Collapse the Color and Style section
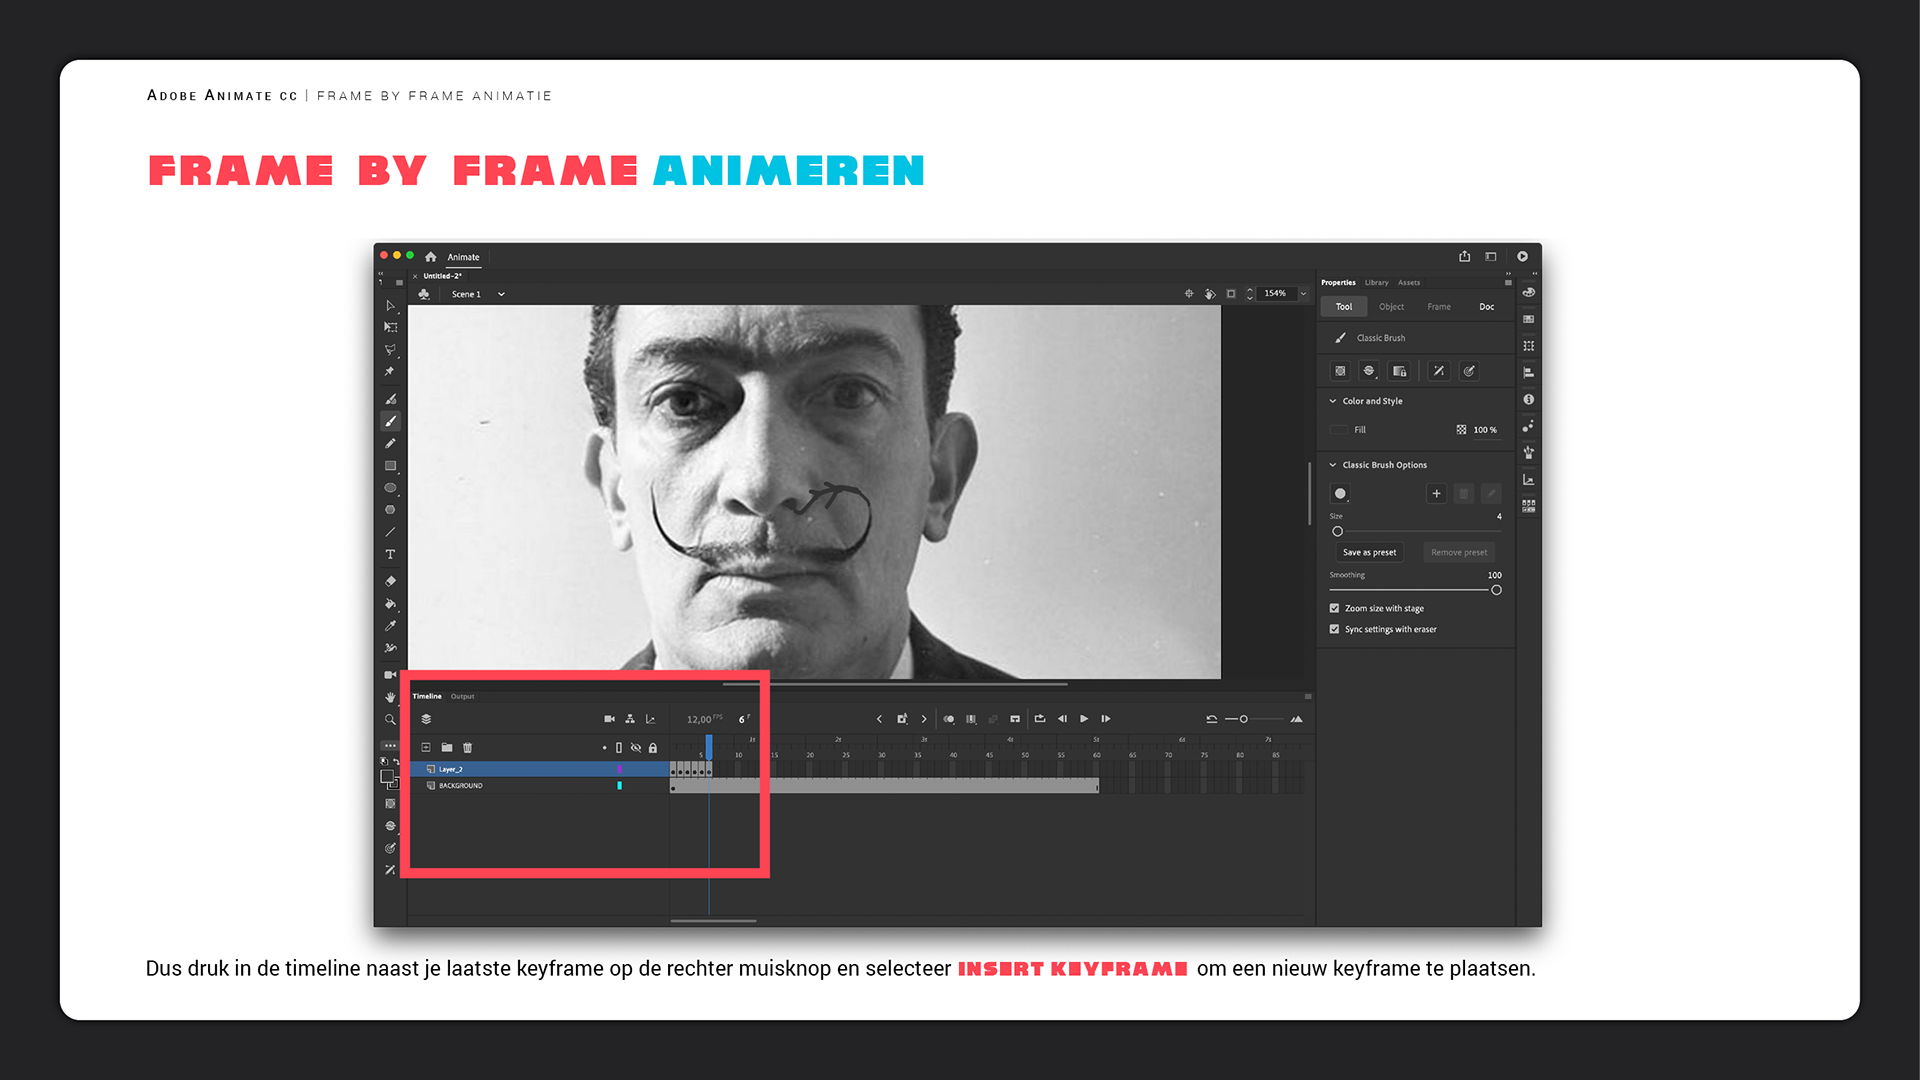The width and height of the screenshot is (1920, 1080). coord(1333,401)
